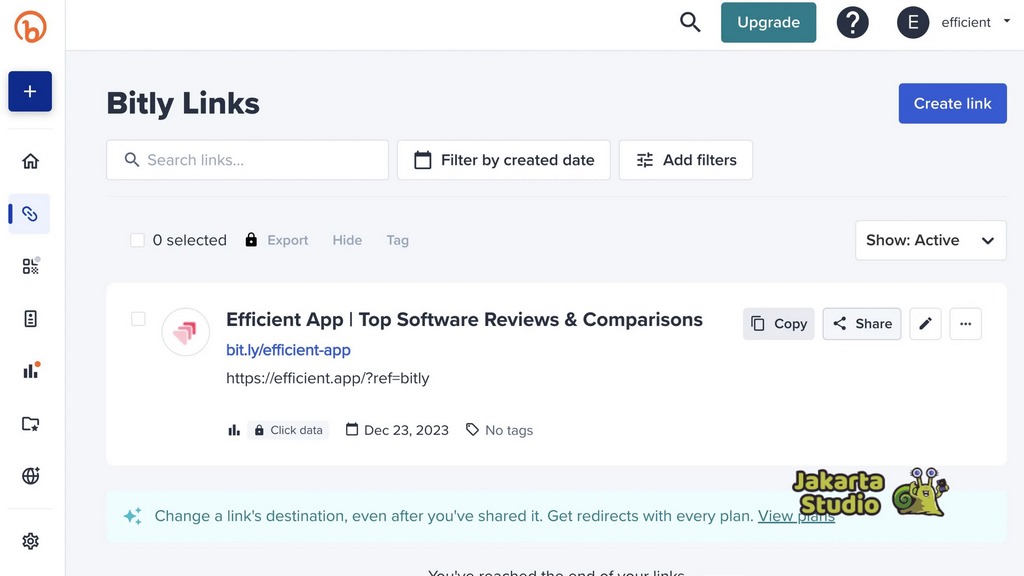Click the Create link button
The image size is (1024, 576).
[952, 103]
